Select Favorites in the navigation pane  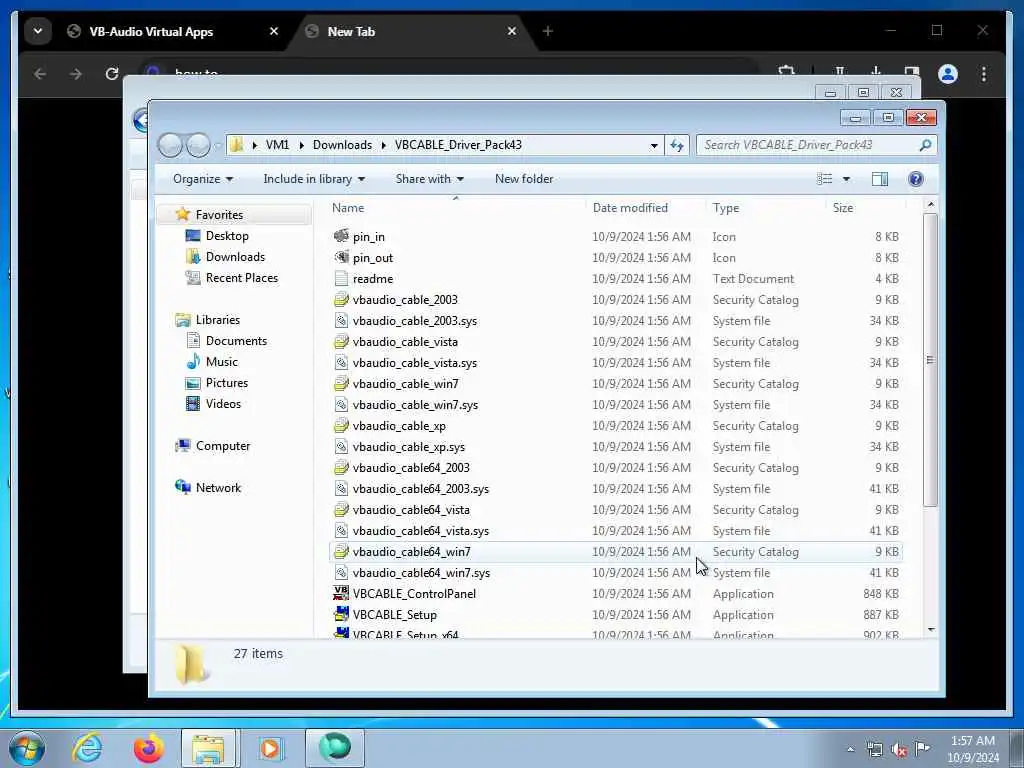pos(210,215)
